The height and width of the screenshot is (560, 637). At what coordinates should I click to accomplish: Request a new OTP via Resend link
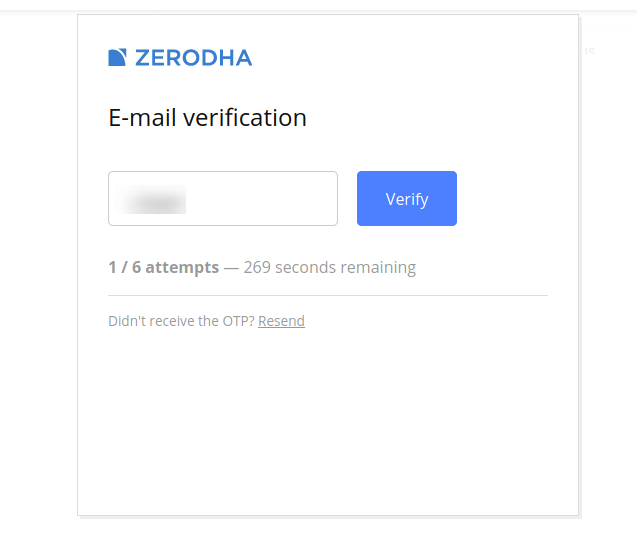click(281, 321)
